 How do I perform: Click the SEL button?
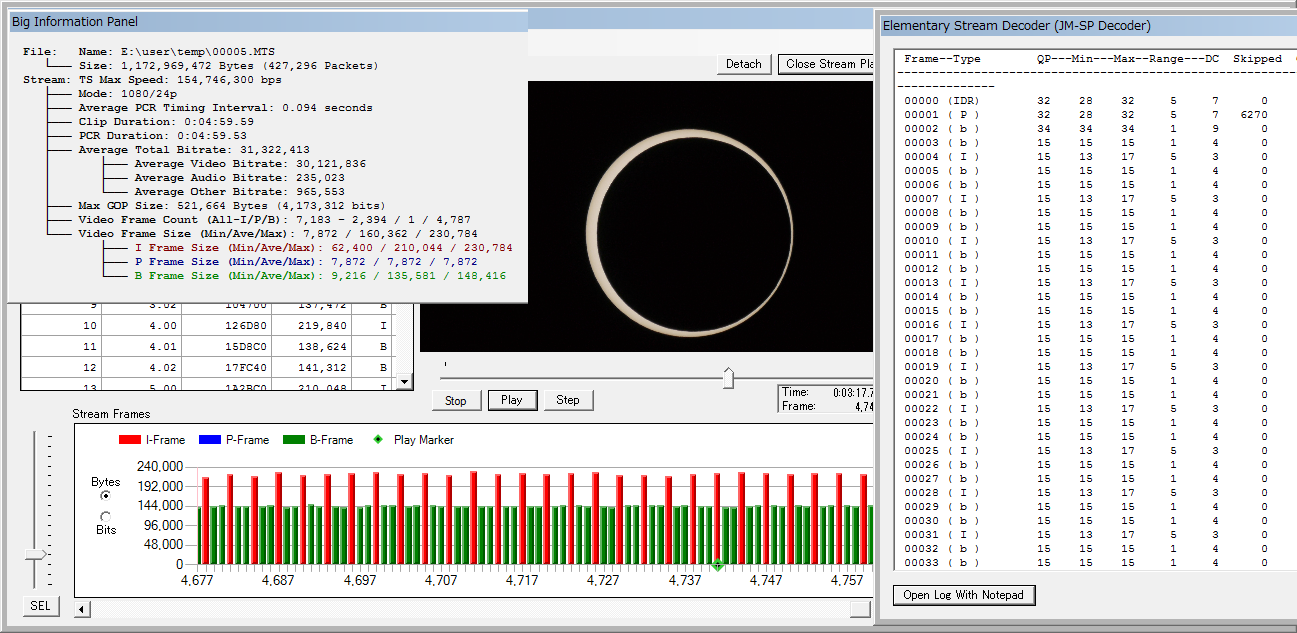[x=40, y=606]
